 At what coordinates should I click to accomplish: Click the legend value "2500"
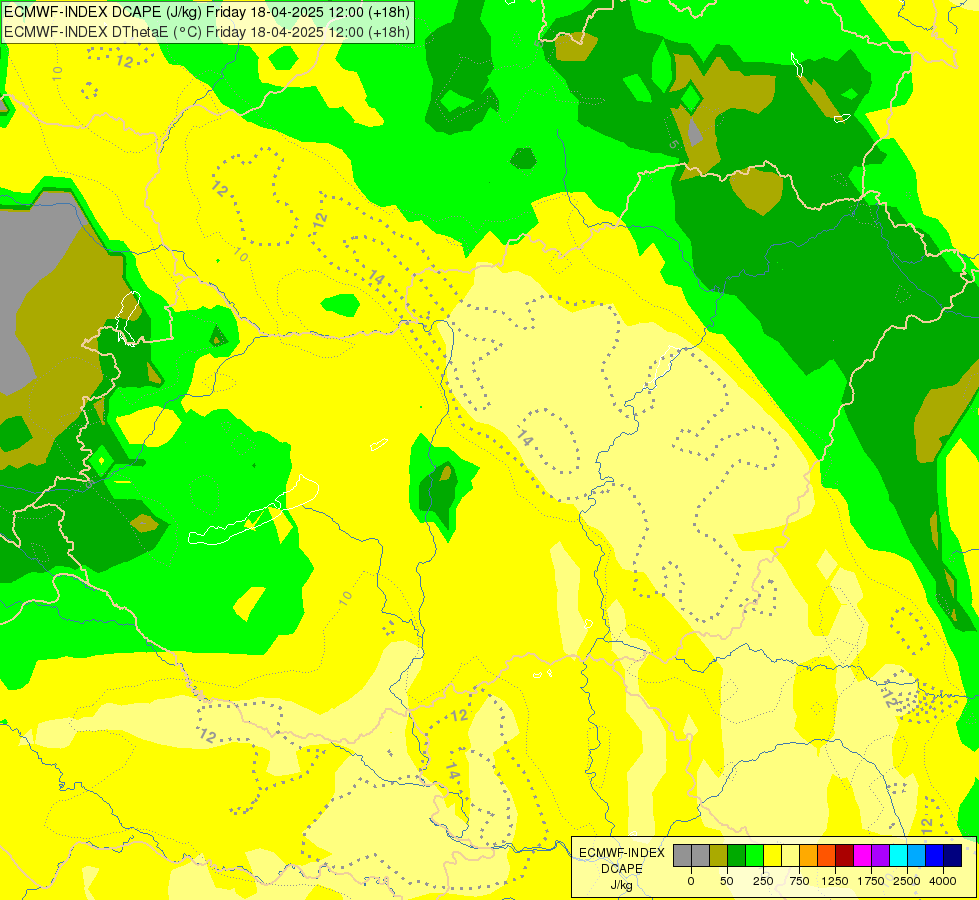click(907, 881)
